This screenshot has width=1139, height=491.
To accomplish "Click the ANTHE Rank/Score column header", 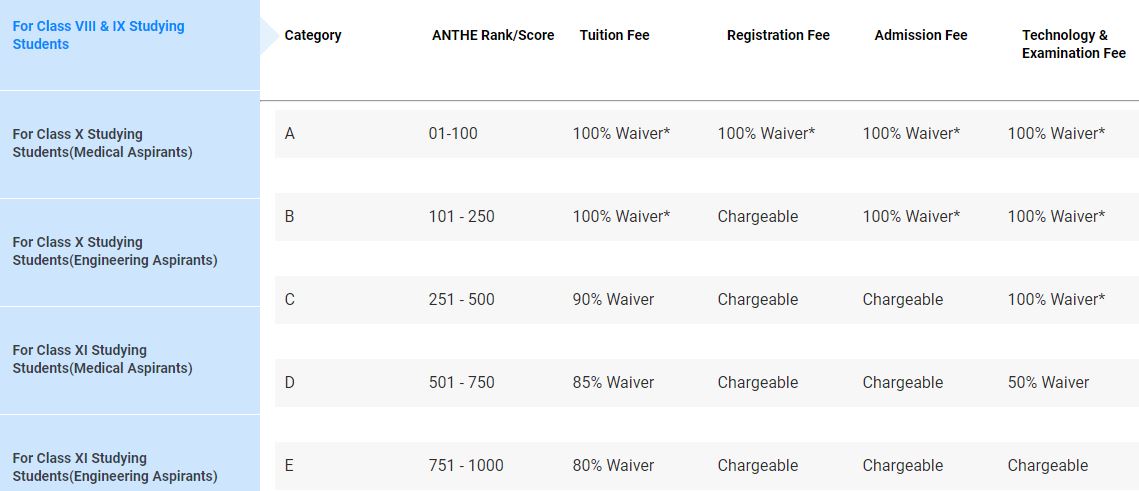I will (x=493, y=36).
